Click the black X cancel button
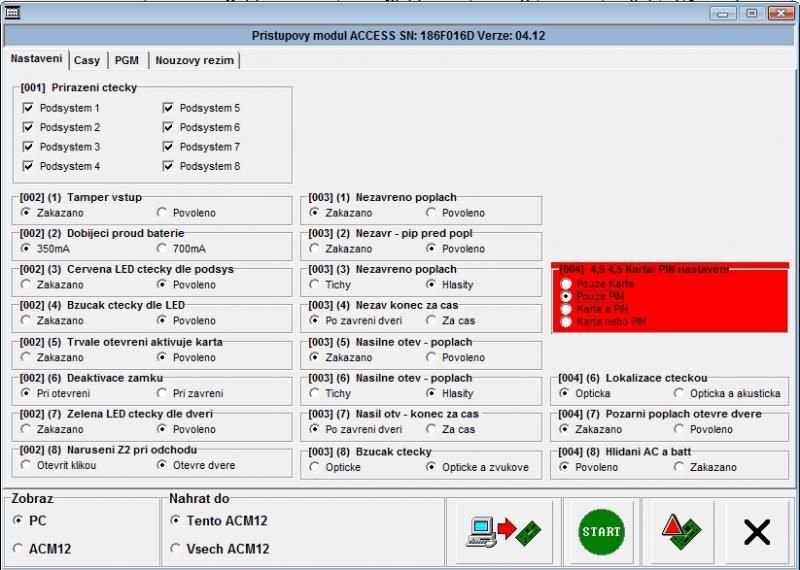This screenshot has width=800, height=570. (x=757, y=532)
